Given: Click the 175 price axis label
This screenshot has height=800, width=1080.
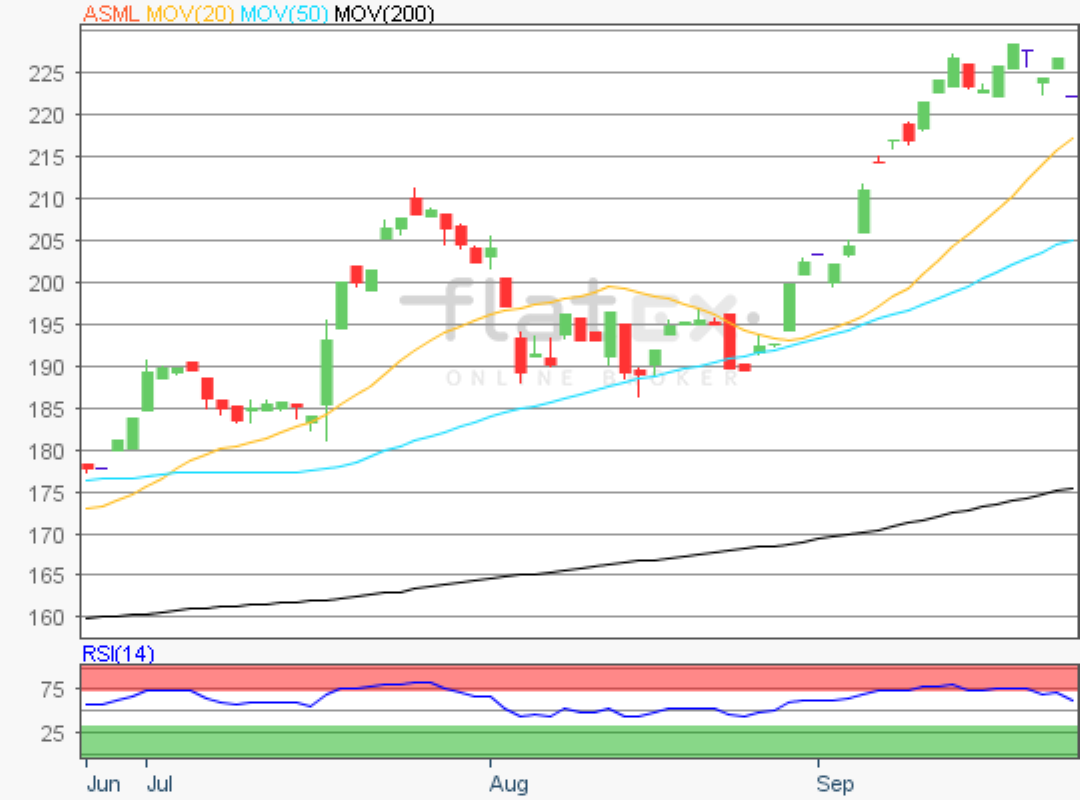Looking at the screenshot, I should click(48, 494).
